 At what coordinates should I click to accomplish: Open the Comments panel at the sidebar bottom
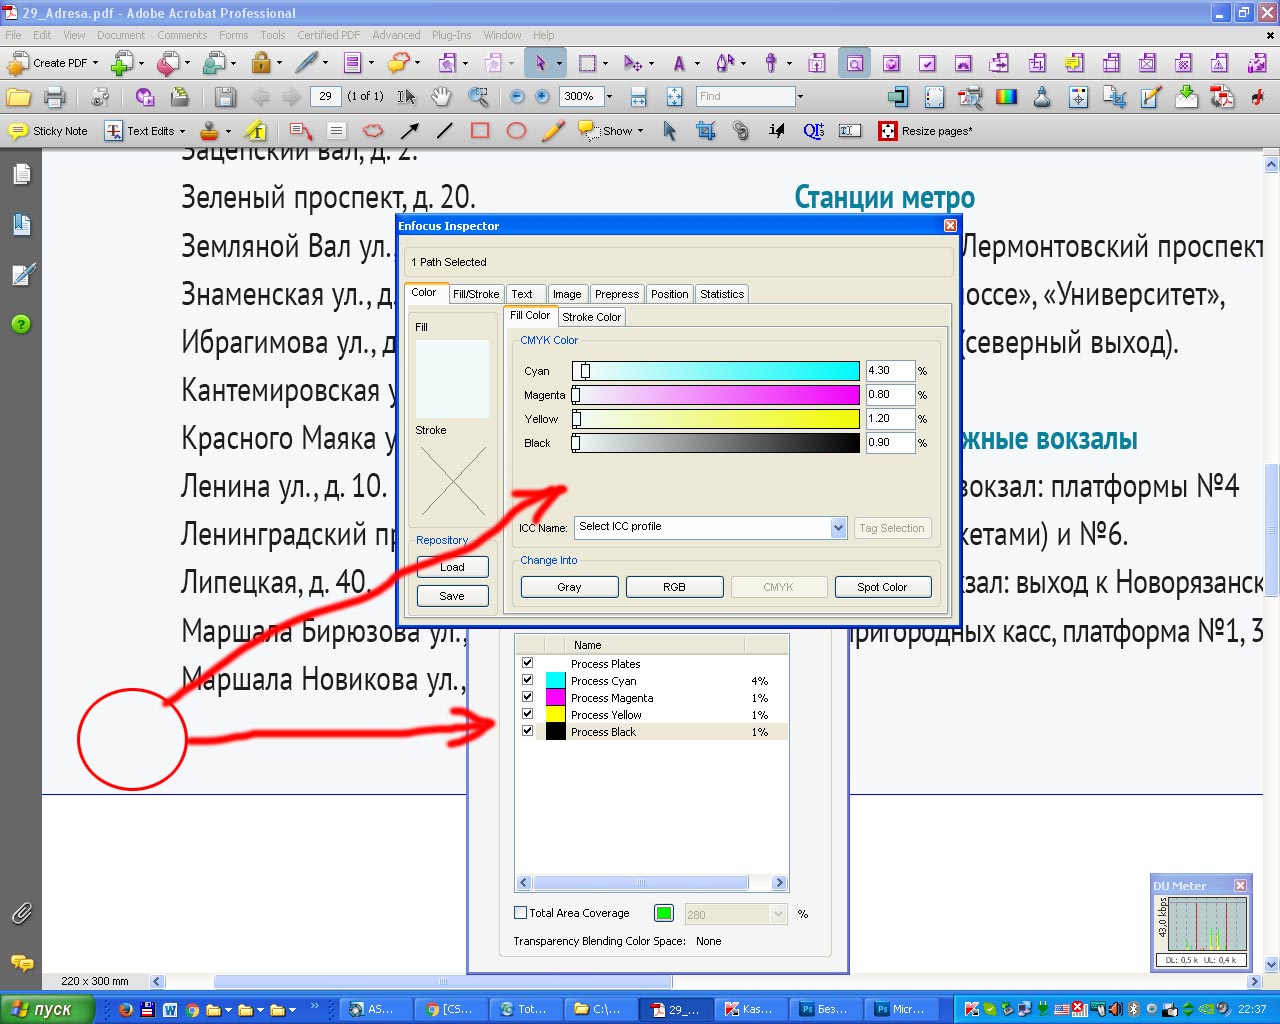[21, 963]
